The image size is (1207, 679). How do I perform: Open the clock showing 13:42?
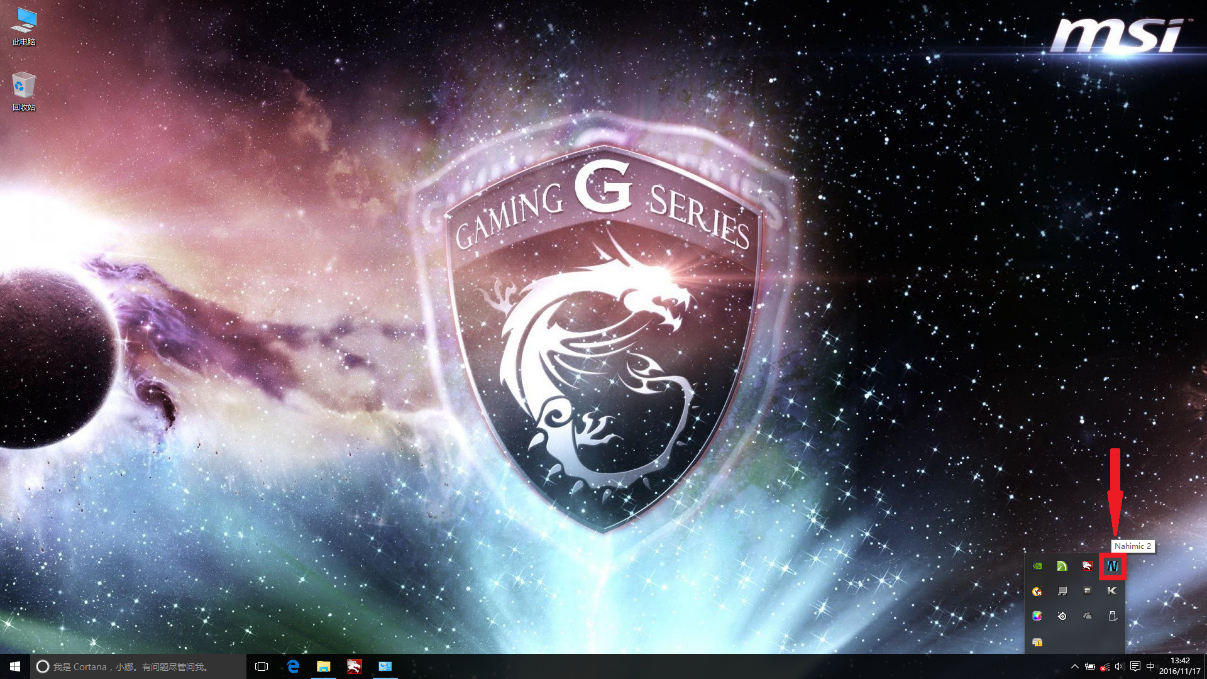1179,666
